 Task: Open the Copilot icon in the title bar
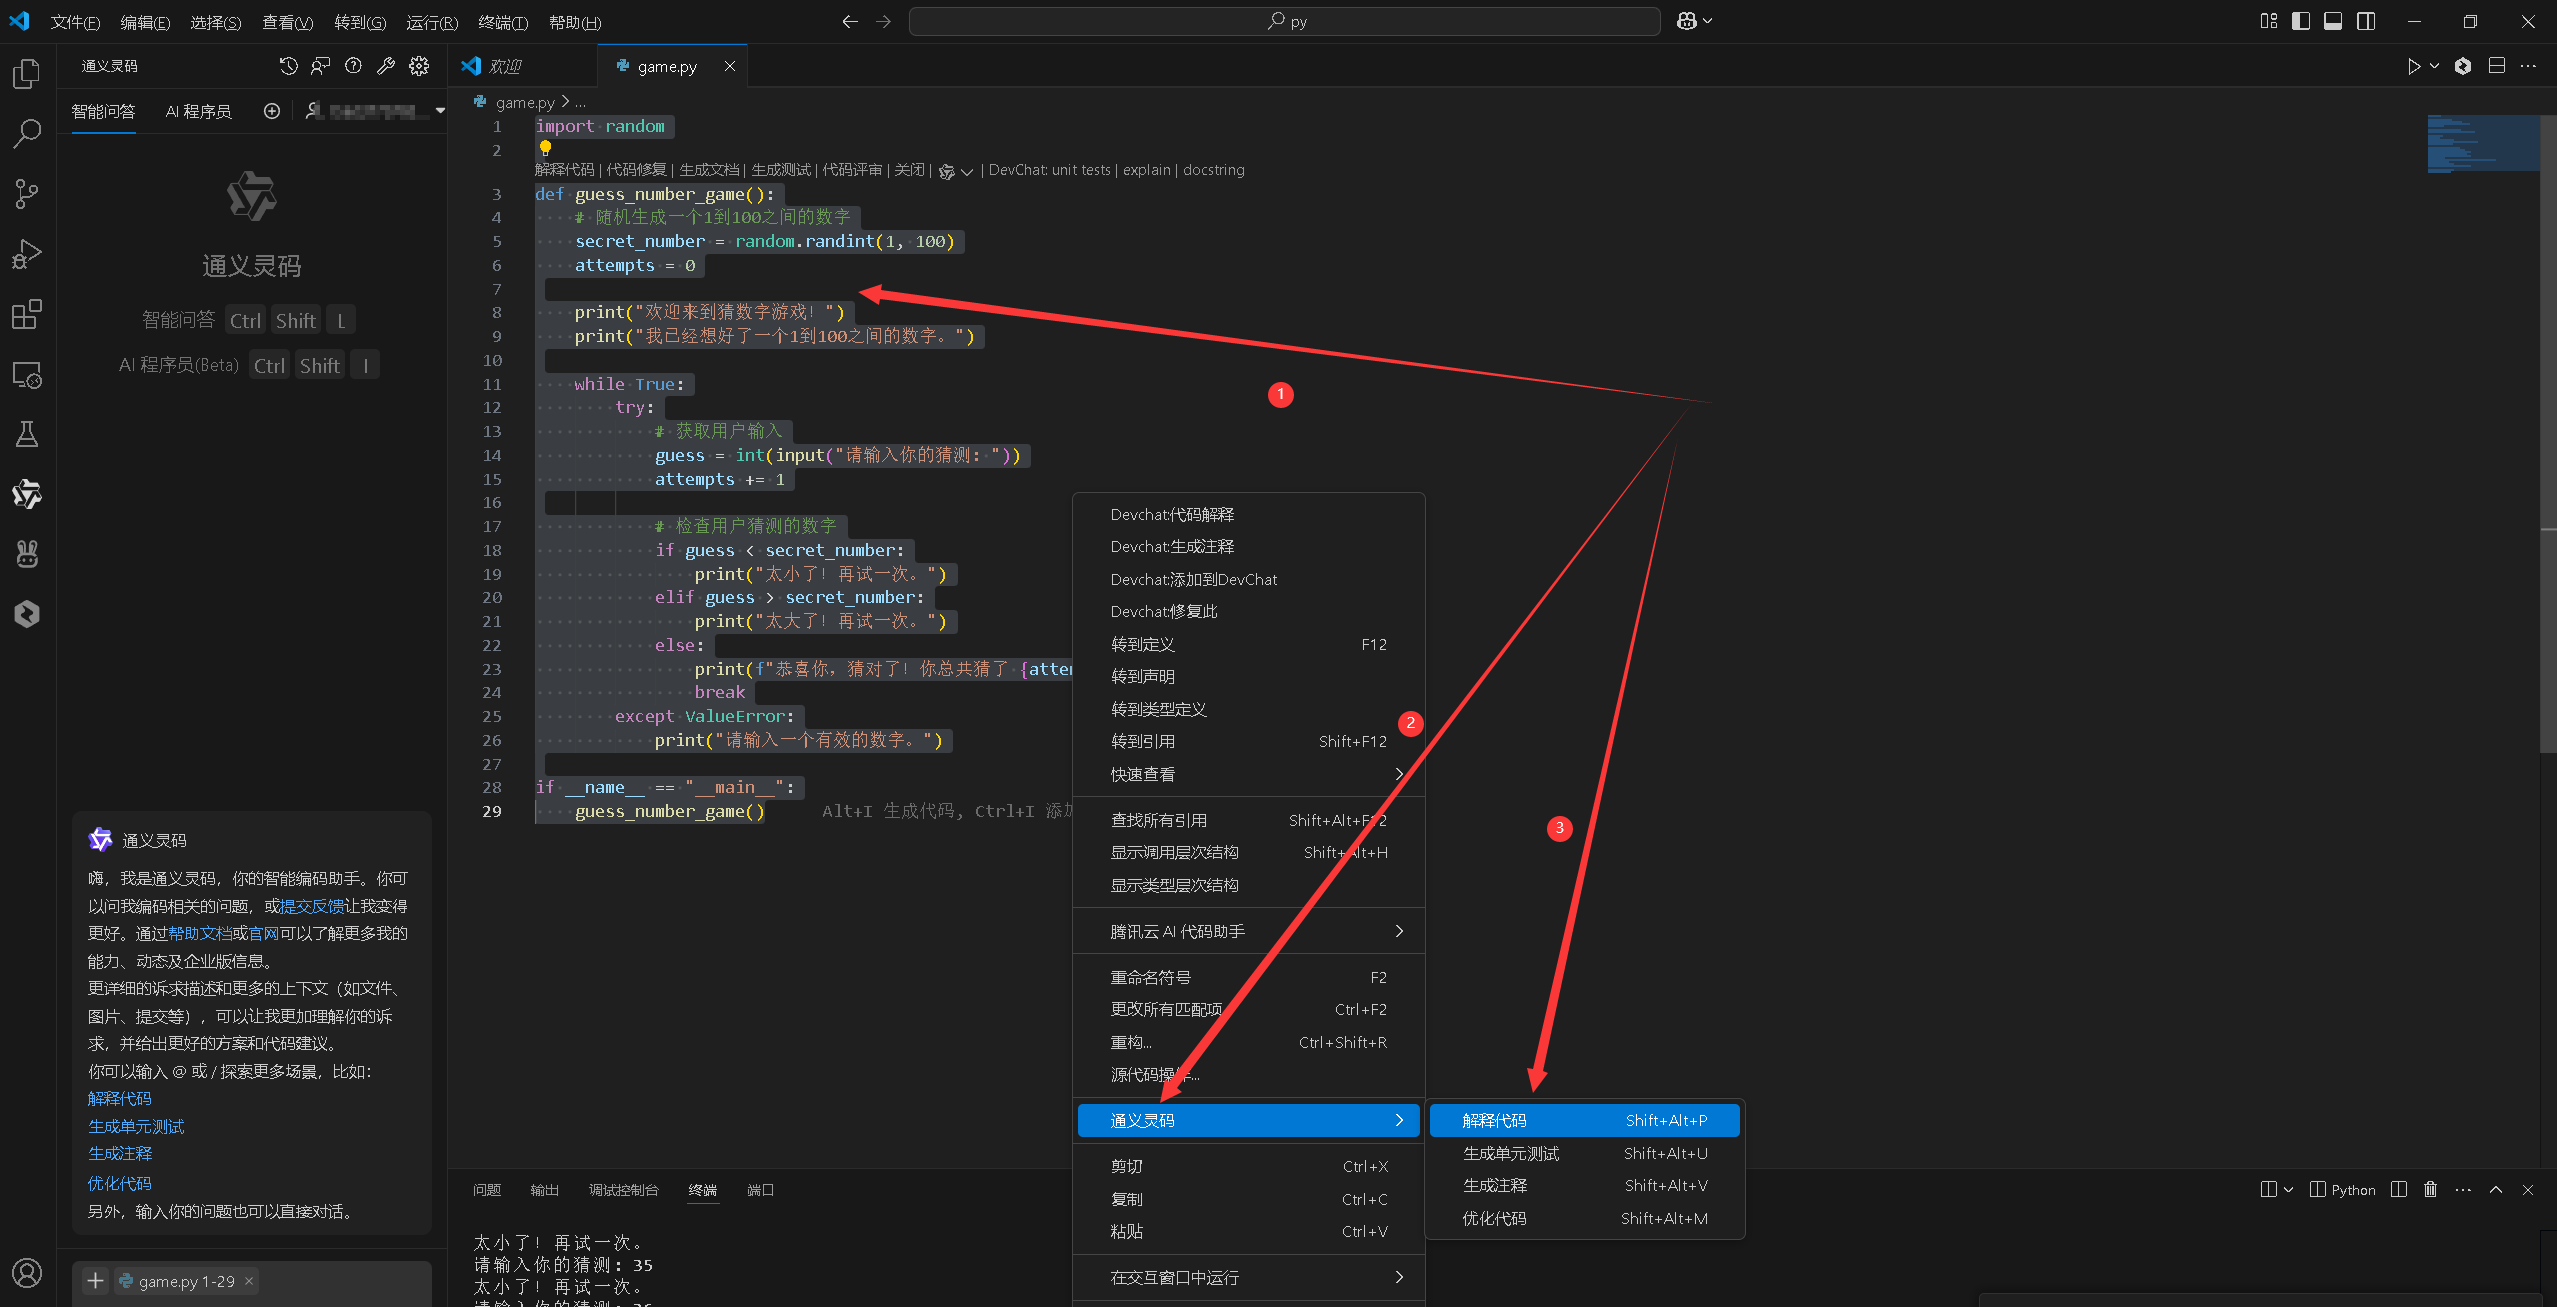click(x=1687, y=21)
